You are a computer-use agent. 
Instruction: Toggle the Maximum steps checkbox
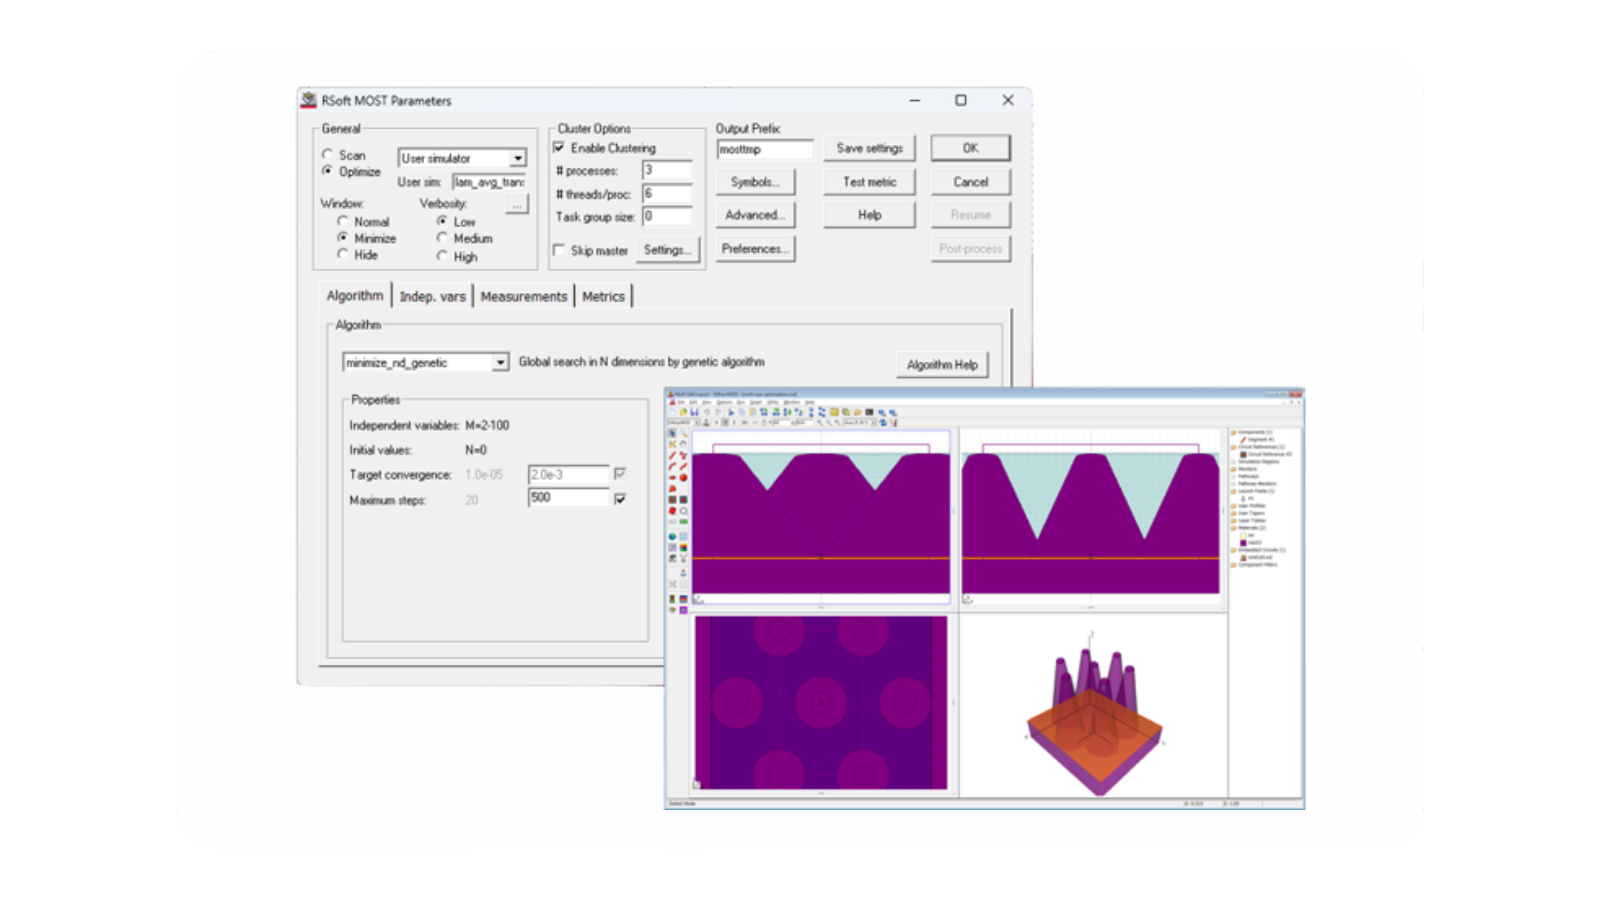pyautogui.click(x=620, y=498)
